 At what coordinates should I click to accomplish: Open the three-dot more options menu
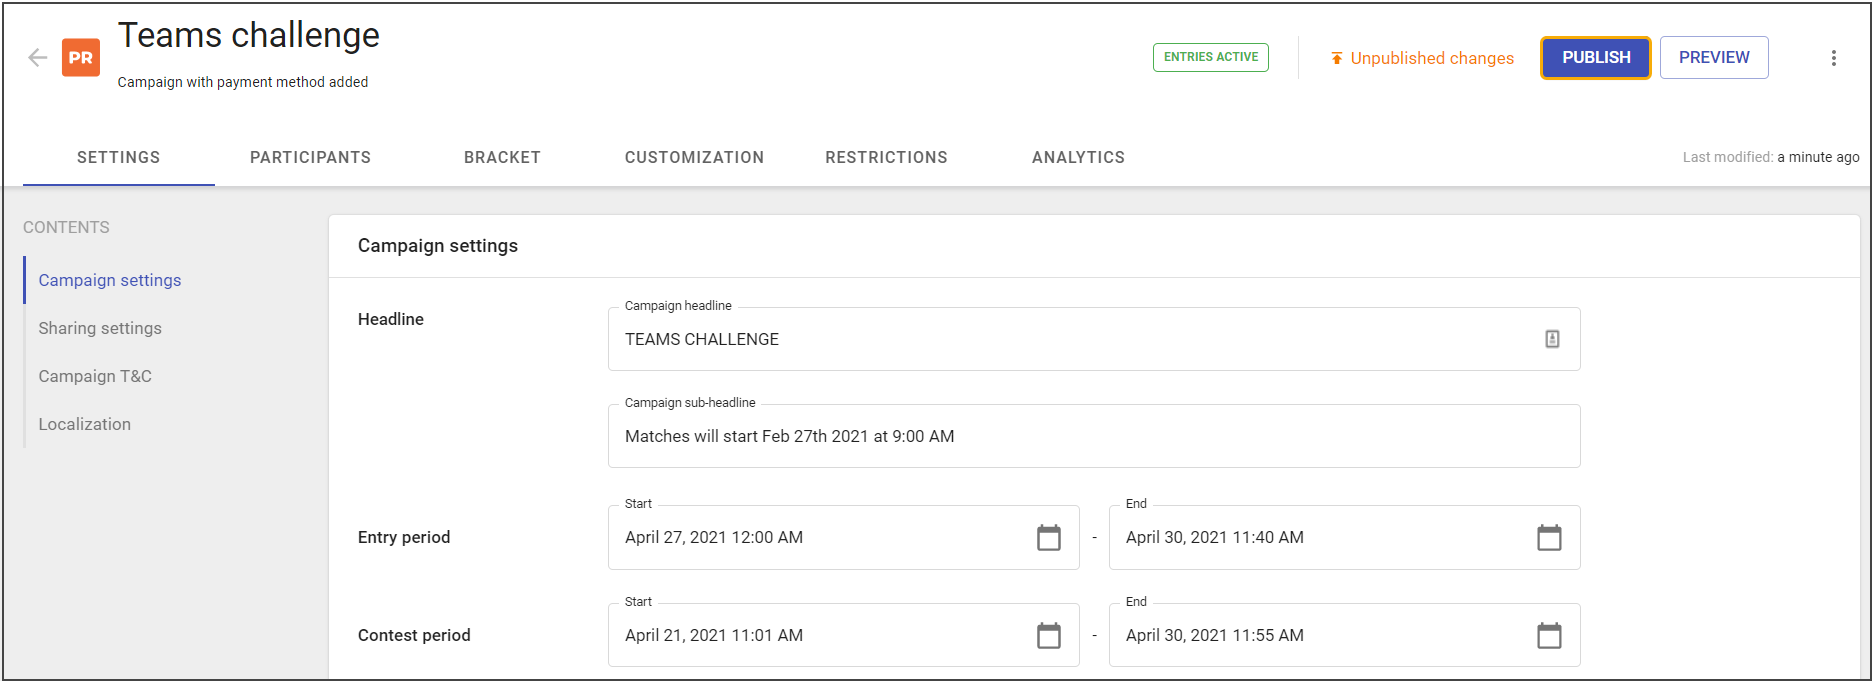1834,58
